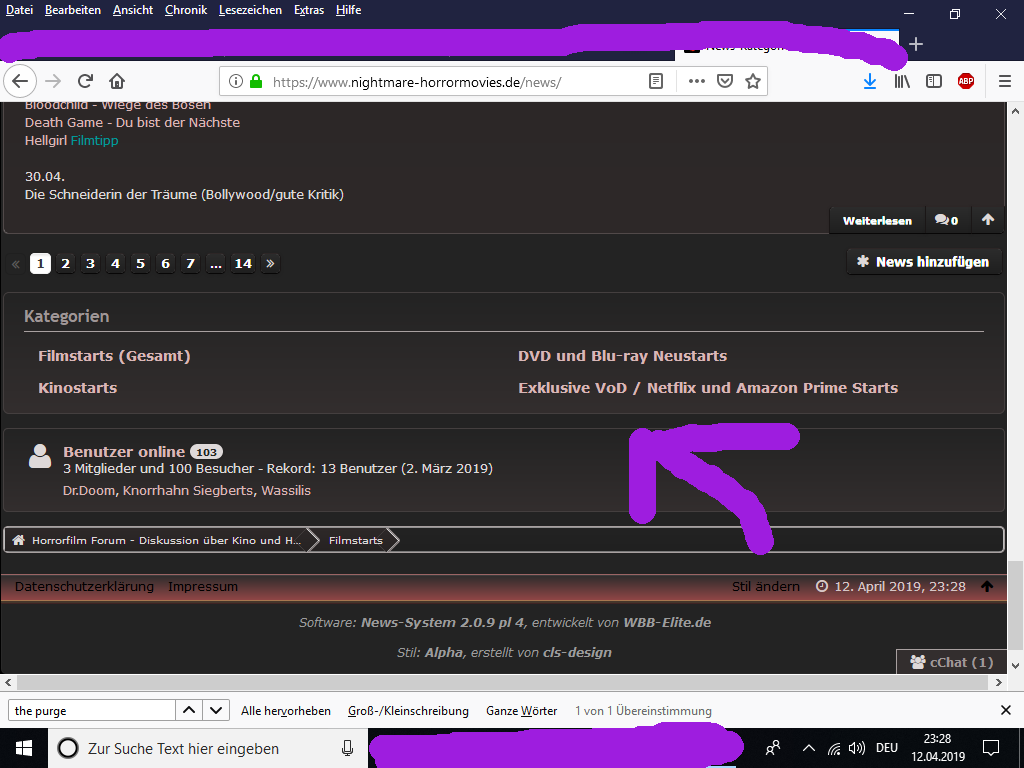1024x768 pixels.
Task: Go to page 14 of news
Action: point(243,264)
